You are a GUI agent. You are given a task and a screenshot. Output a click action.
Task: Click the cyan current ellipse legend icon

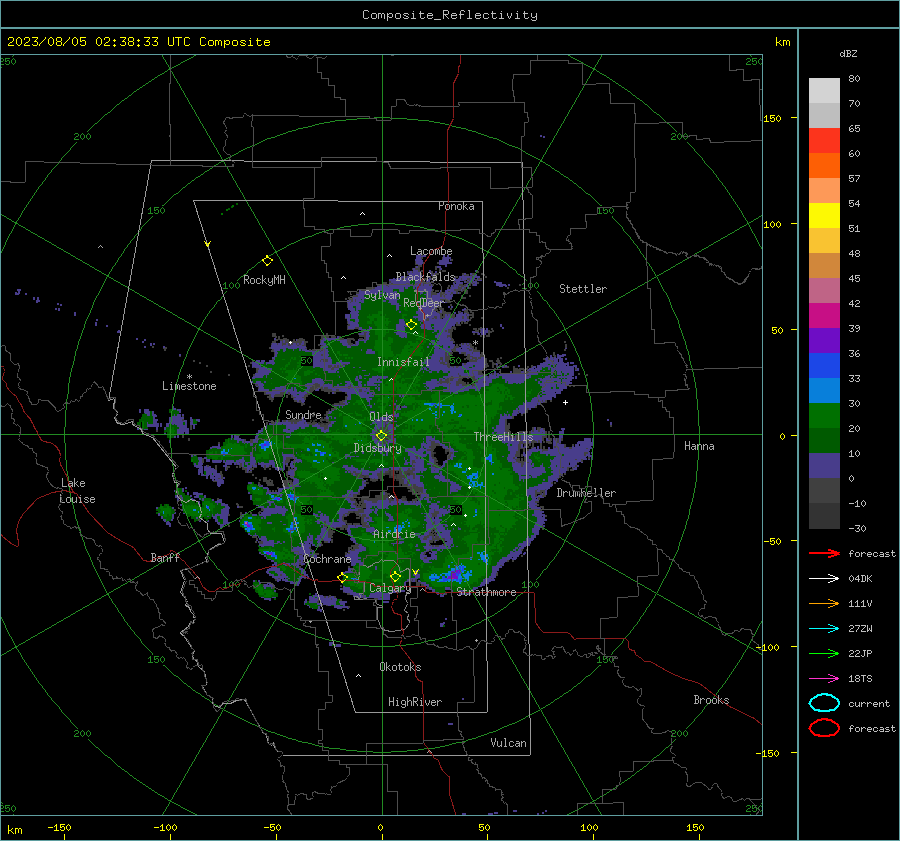(824, 703)
